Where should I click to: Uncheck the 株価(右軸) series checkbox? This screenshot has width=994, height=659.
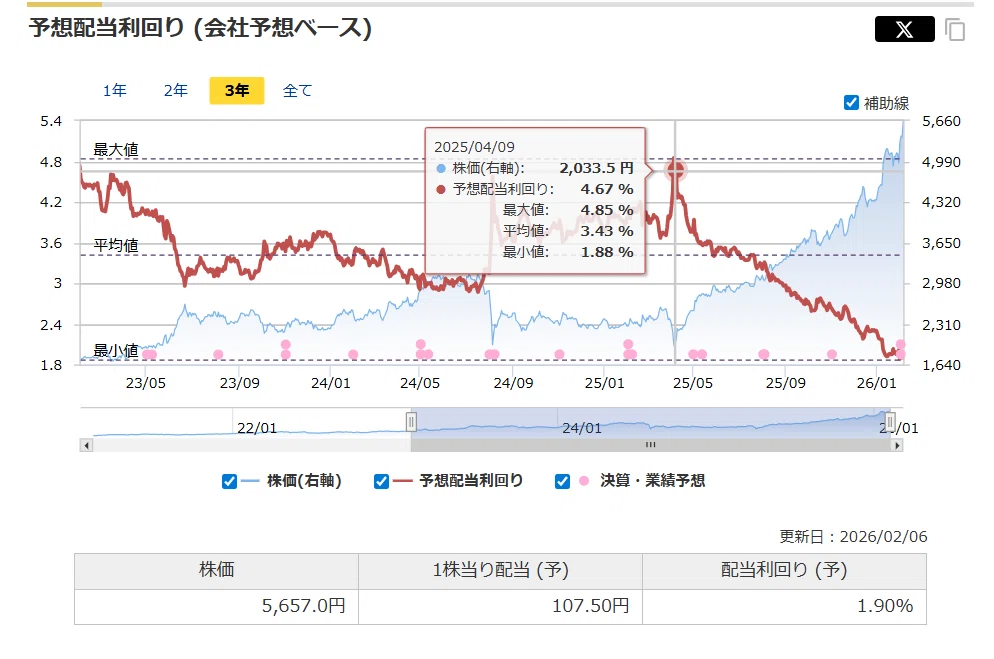pos(229,482)
